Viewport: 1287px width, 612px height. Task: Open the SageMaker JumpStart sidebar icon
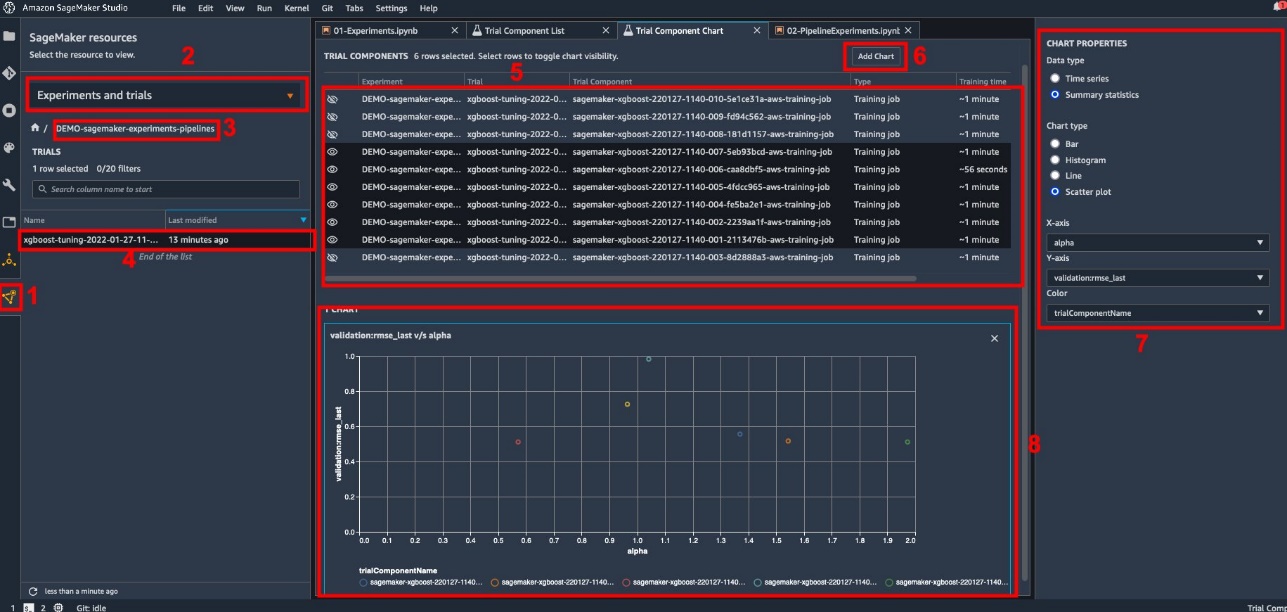tap(9, 260)
